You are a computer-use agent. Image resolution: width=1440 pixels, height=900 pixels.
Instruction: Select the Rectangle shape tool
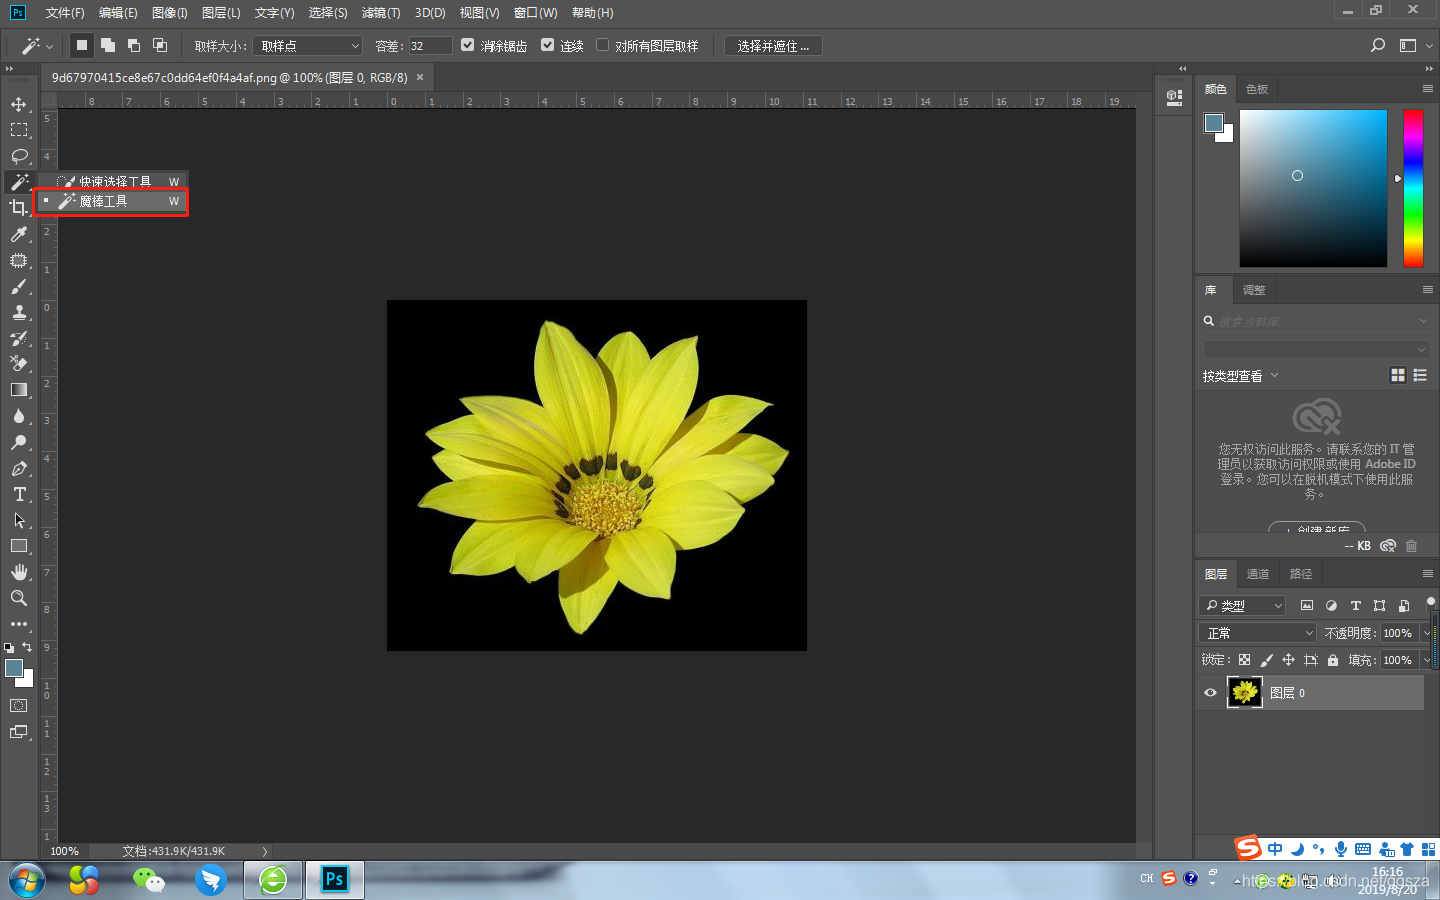click(x=18, y=546)
